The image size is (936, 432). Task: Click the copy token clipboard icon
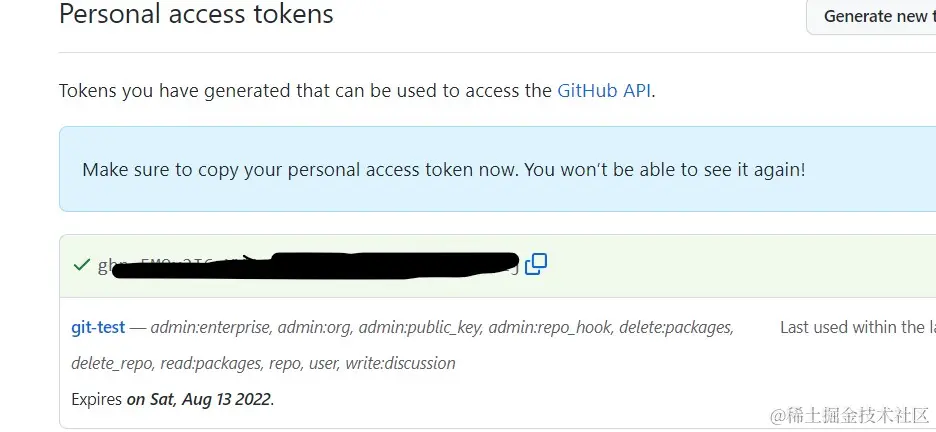(536, 264)
